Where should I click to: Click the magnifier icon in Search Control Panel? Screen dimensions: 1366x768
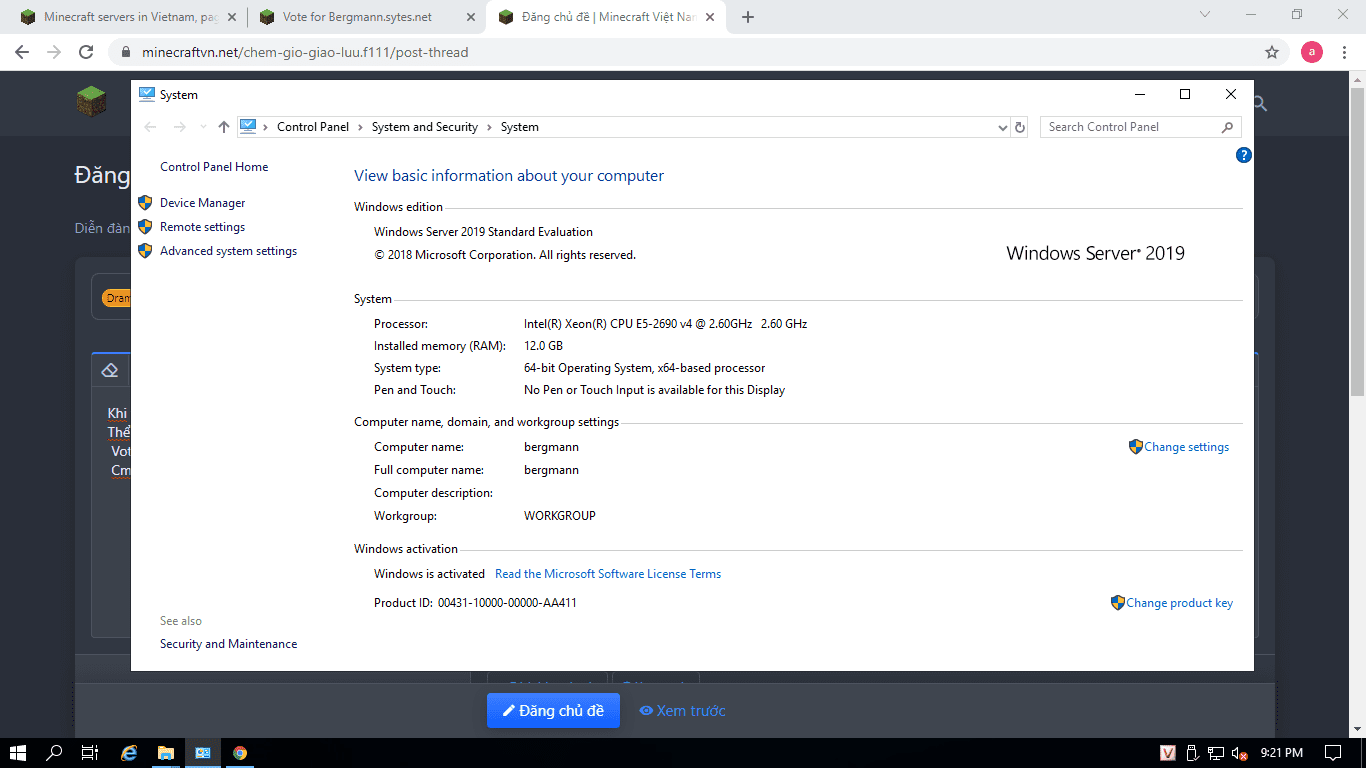[1227, 127]
